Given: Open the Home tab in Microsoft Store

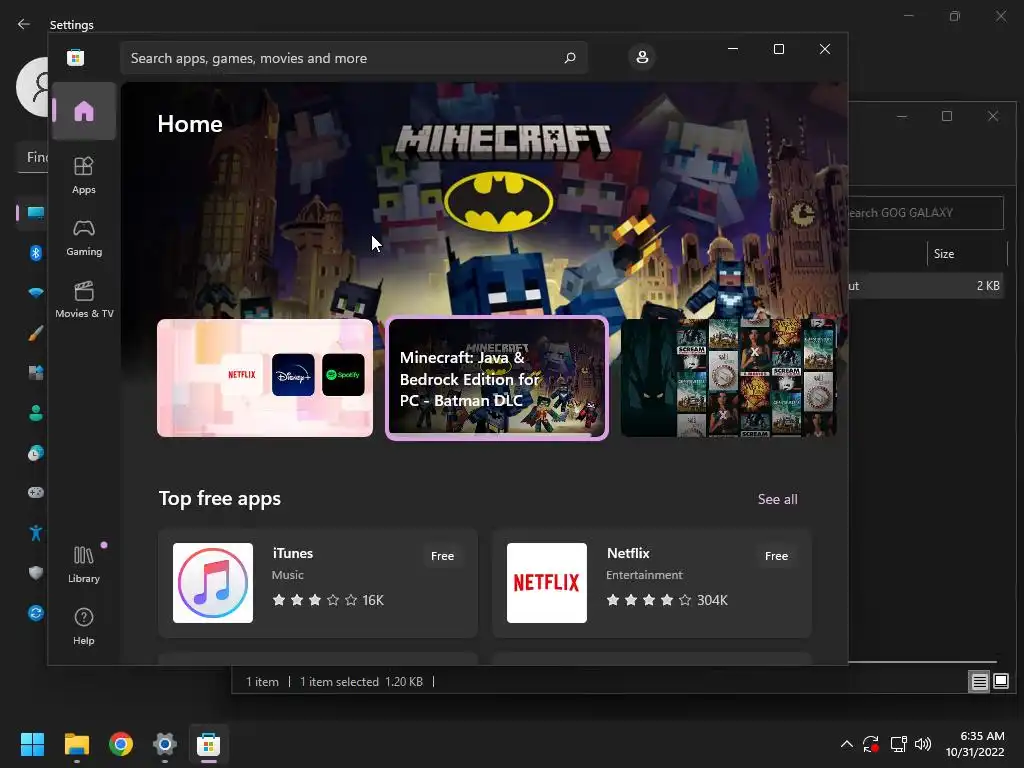Looking at the screenshot, I should pyautogui.click(x=84, y=111).
